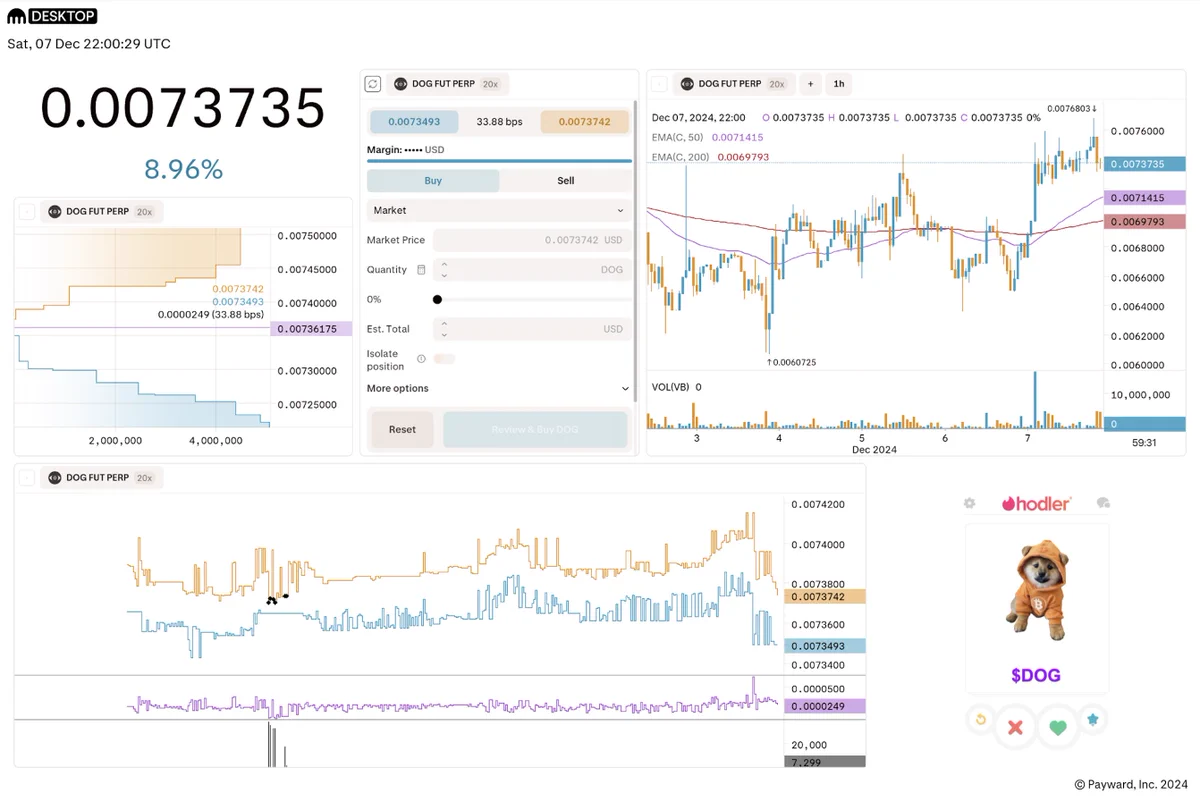Click the 0.0073493 bid tag on spread chart axis
Viewport: 1200px width, 802px height.
pyautogui.click(x=825, y=646)
